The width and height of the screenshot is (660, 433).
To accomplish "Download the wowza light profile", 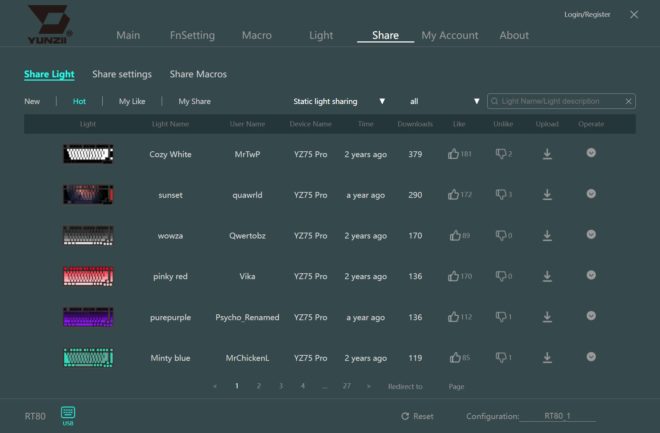I will tap(547, 236).
